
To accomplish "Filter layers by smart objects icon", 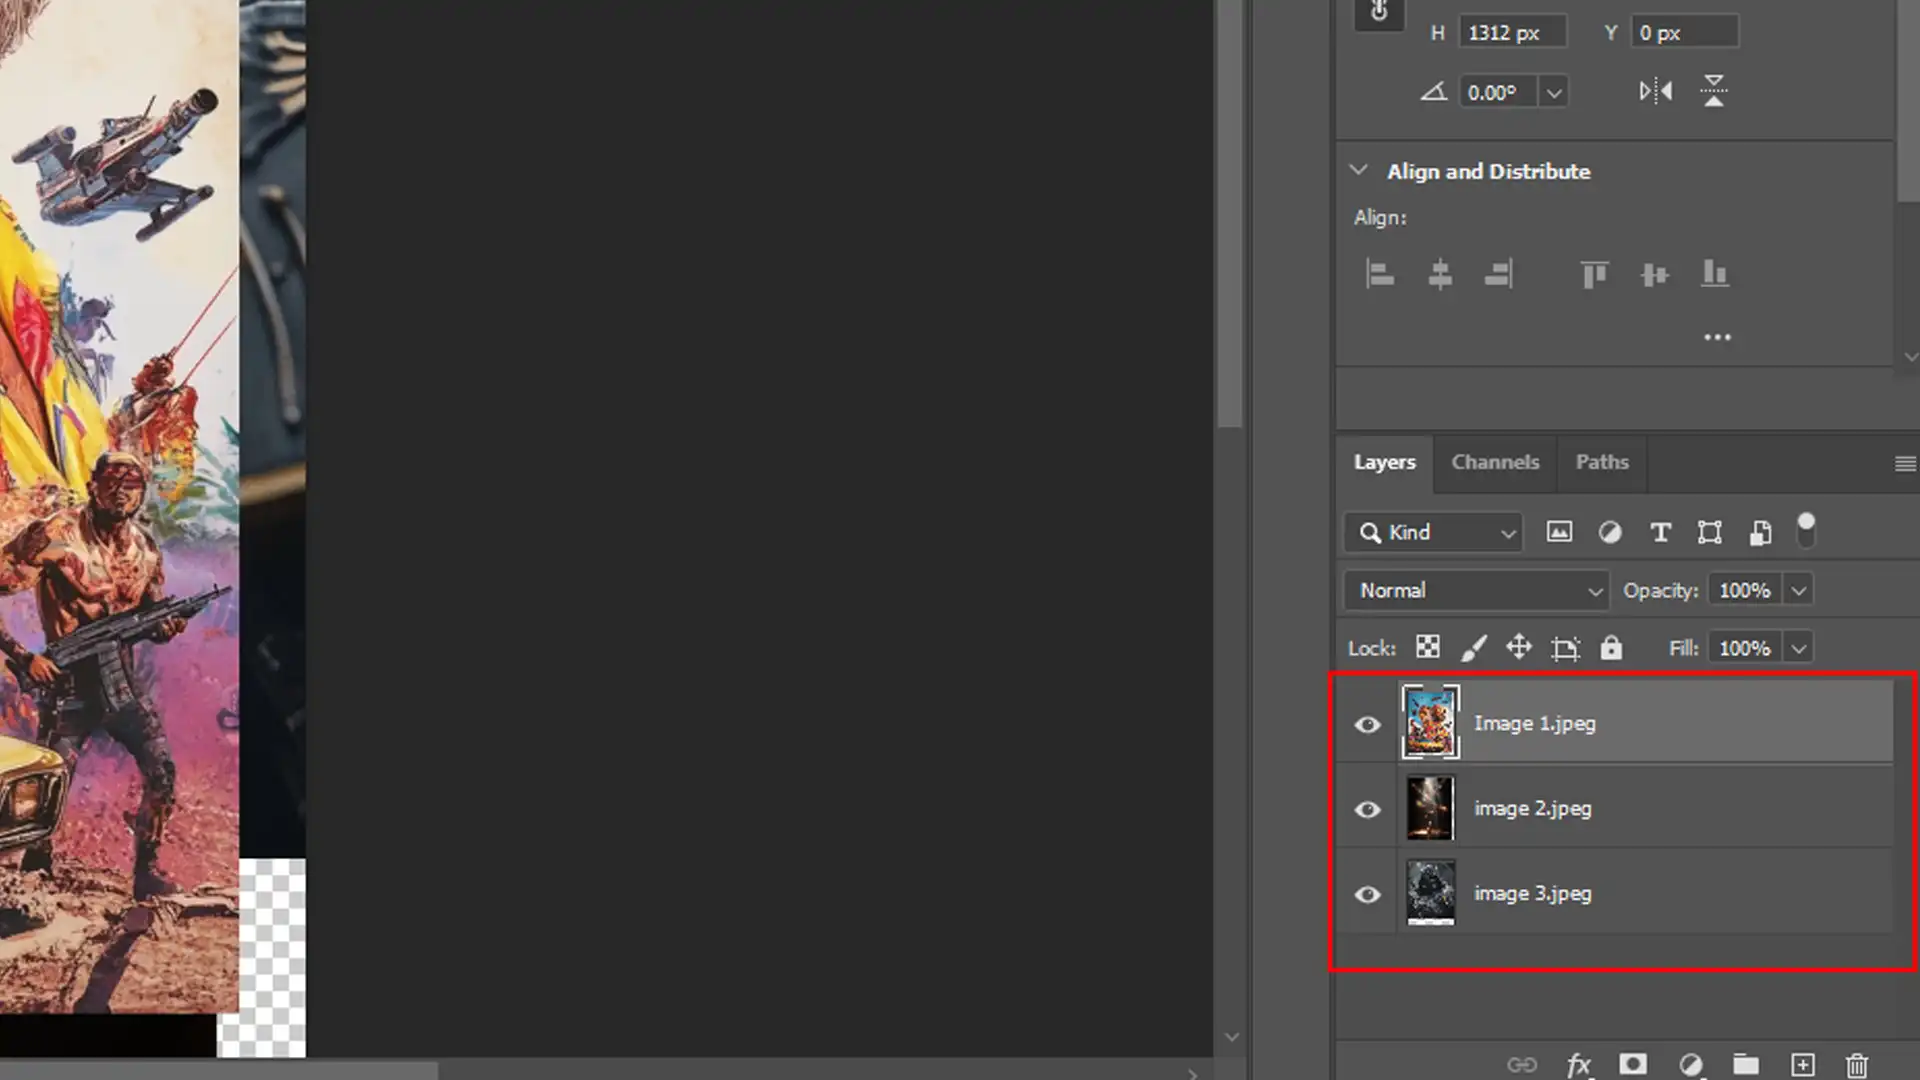I will [1761, 533].
